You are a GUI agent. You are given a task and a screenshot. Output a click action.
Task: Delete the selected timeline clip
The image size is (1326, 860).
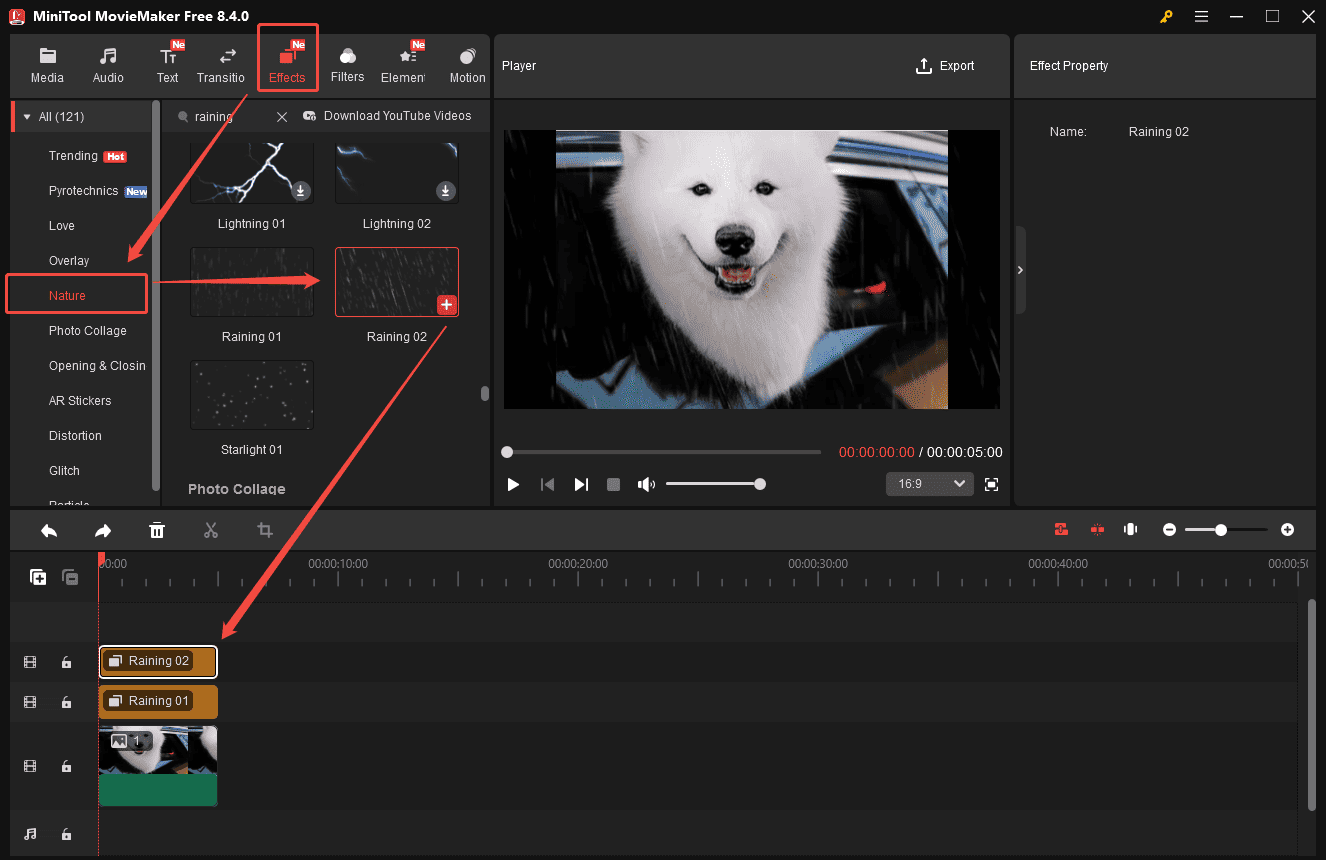point(157,530)
